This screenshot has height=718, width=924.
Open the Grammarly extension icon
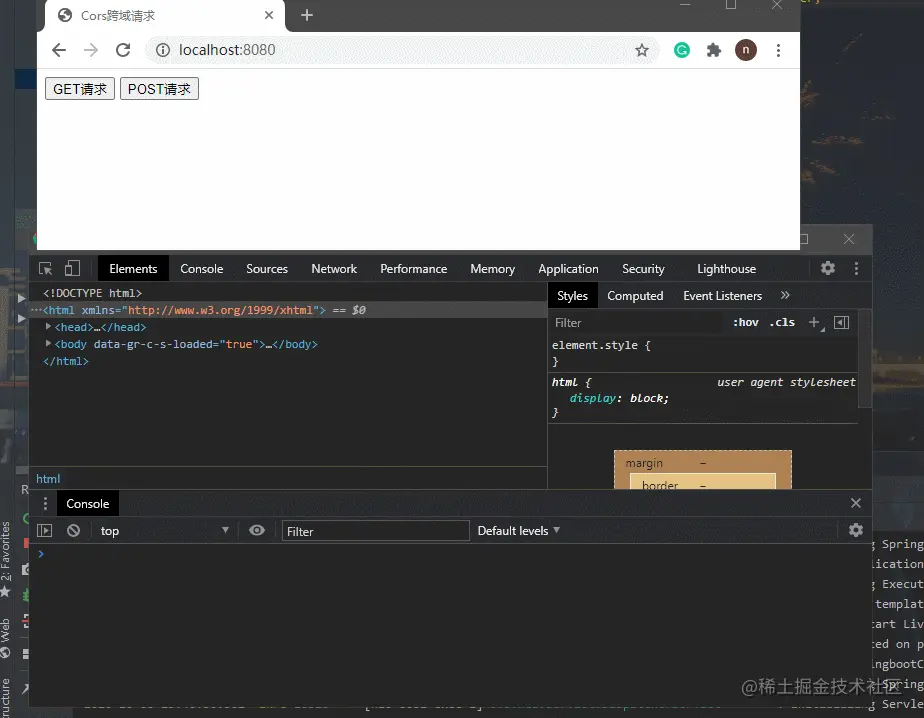click(682, 50)
